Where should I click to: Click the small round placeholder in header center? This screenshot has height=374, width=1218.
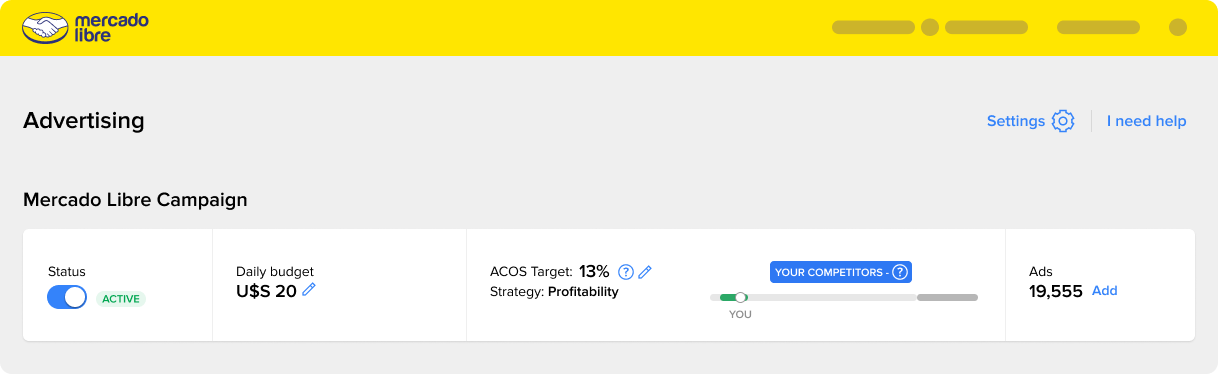point(930,28)
